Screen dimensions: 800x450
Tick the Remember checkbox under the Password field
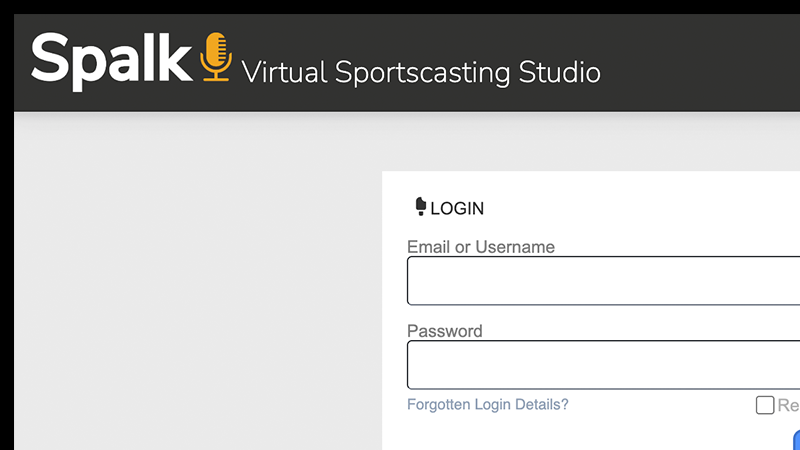(765, 405)
